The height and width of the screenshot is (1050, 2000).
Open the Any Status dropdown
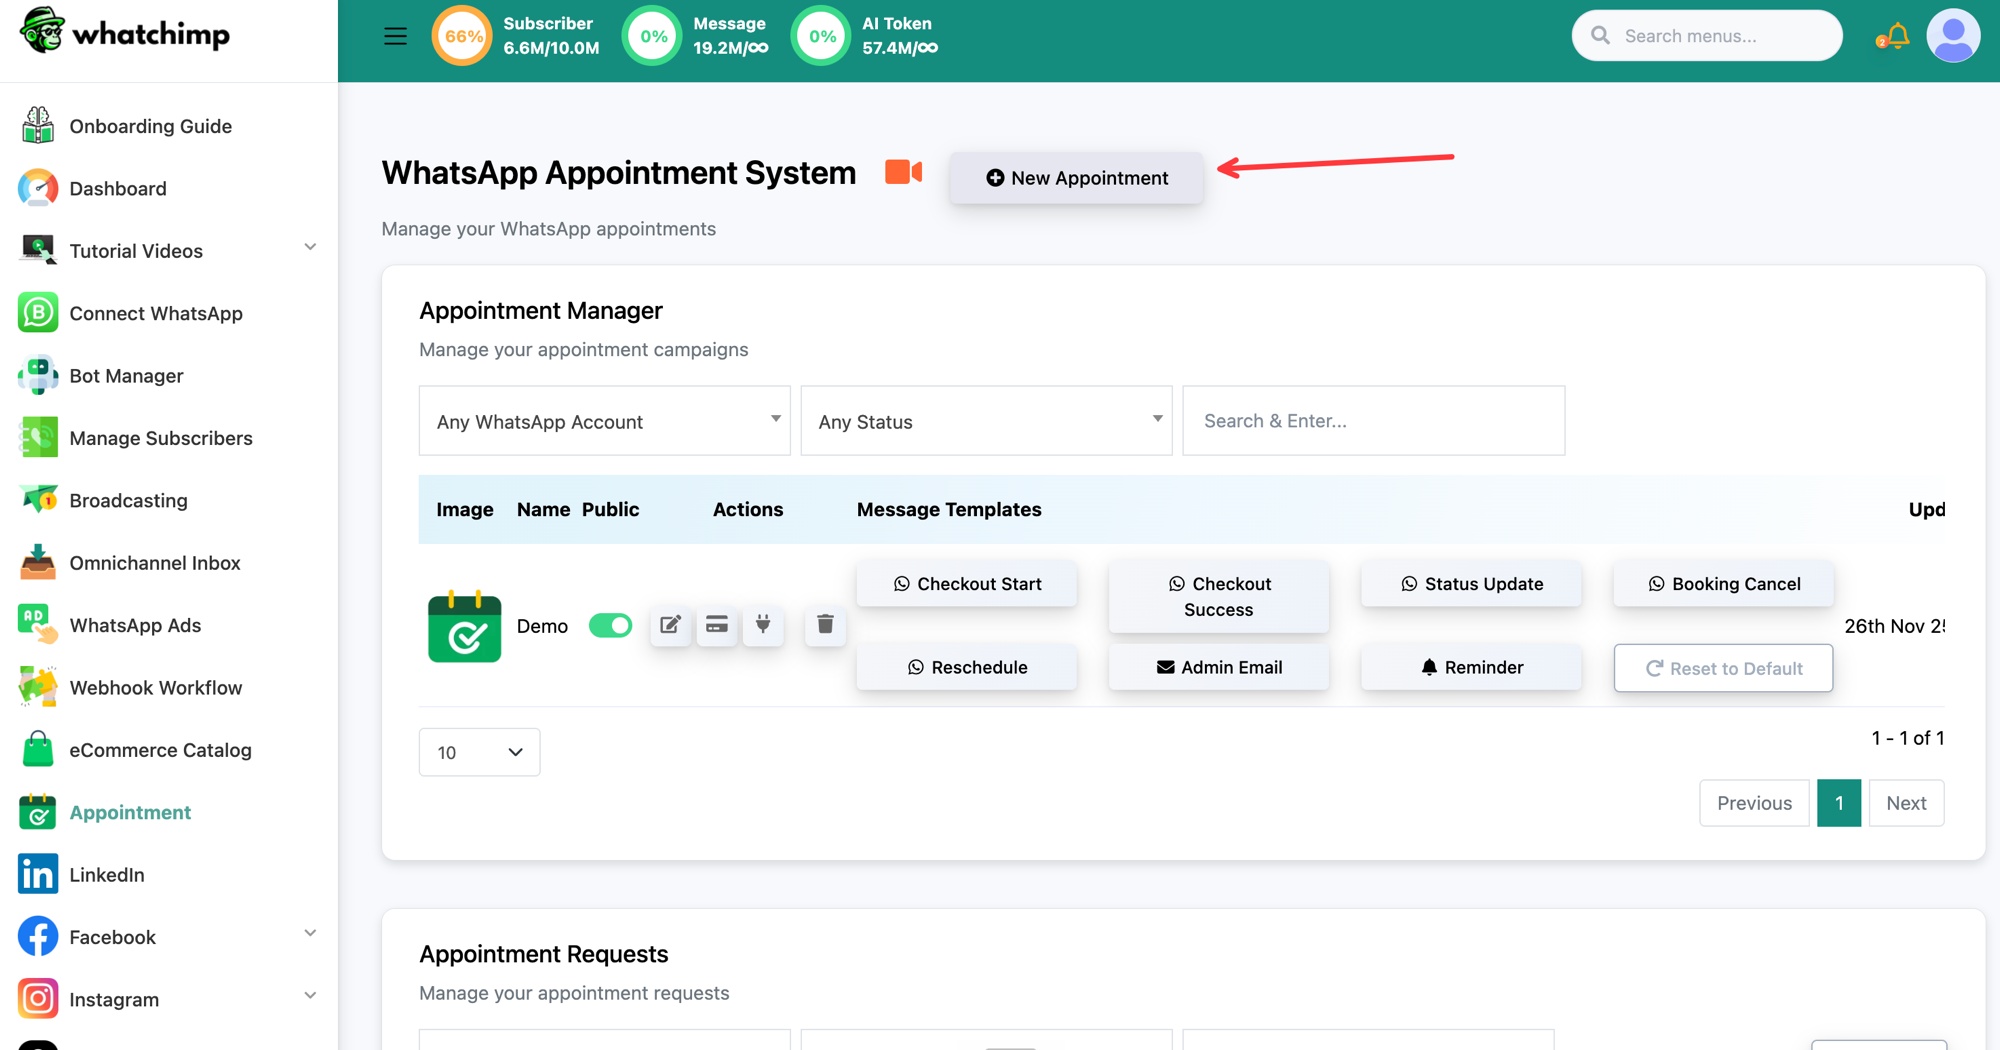(x=986, y=421)
